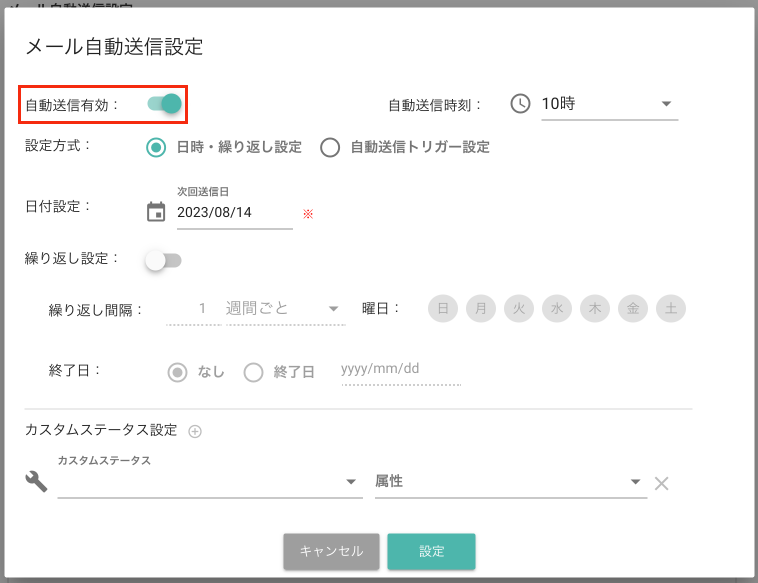Viewport: 758px width, 583px height.
Task: Select Sunday 日 weekday button
Action: (x=443, y=308)
